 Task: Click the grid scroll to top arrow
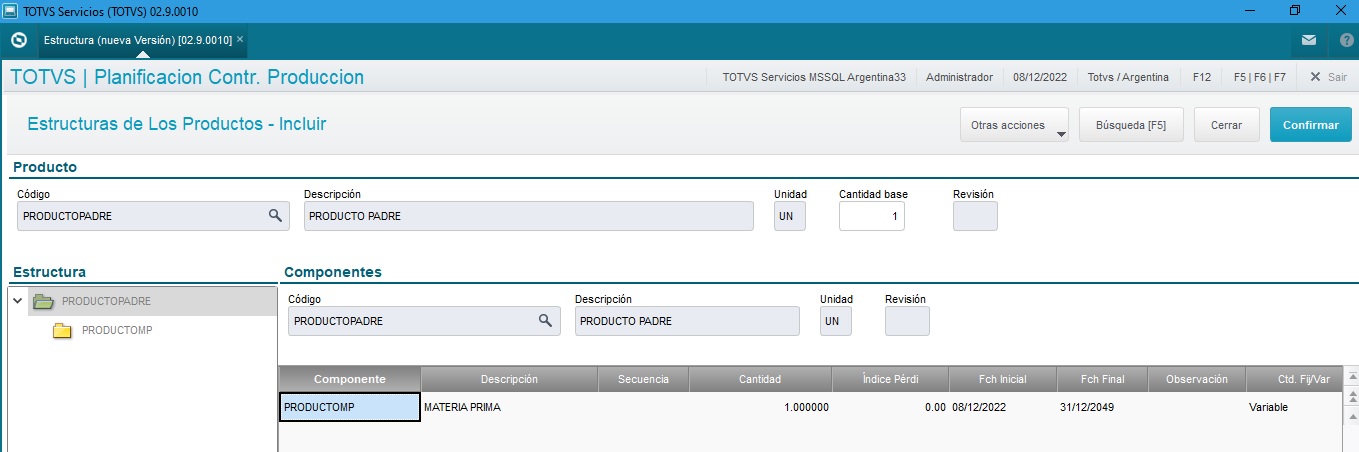point(1351,376)
